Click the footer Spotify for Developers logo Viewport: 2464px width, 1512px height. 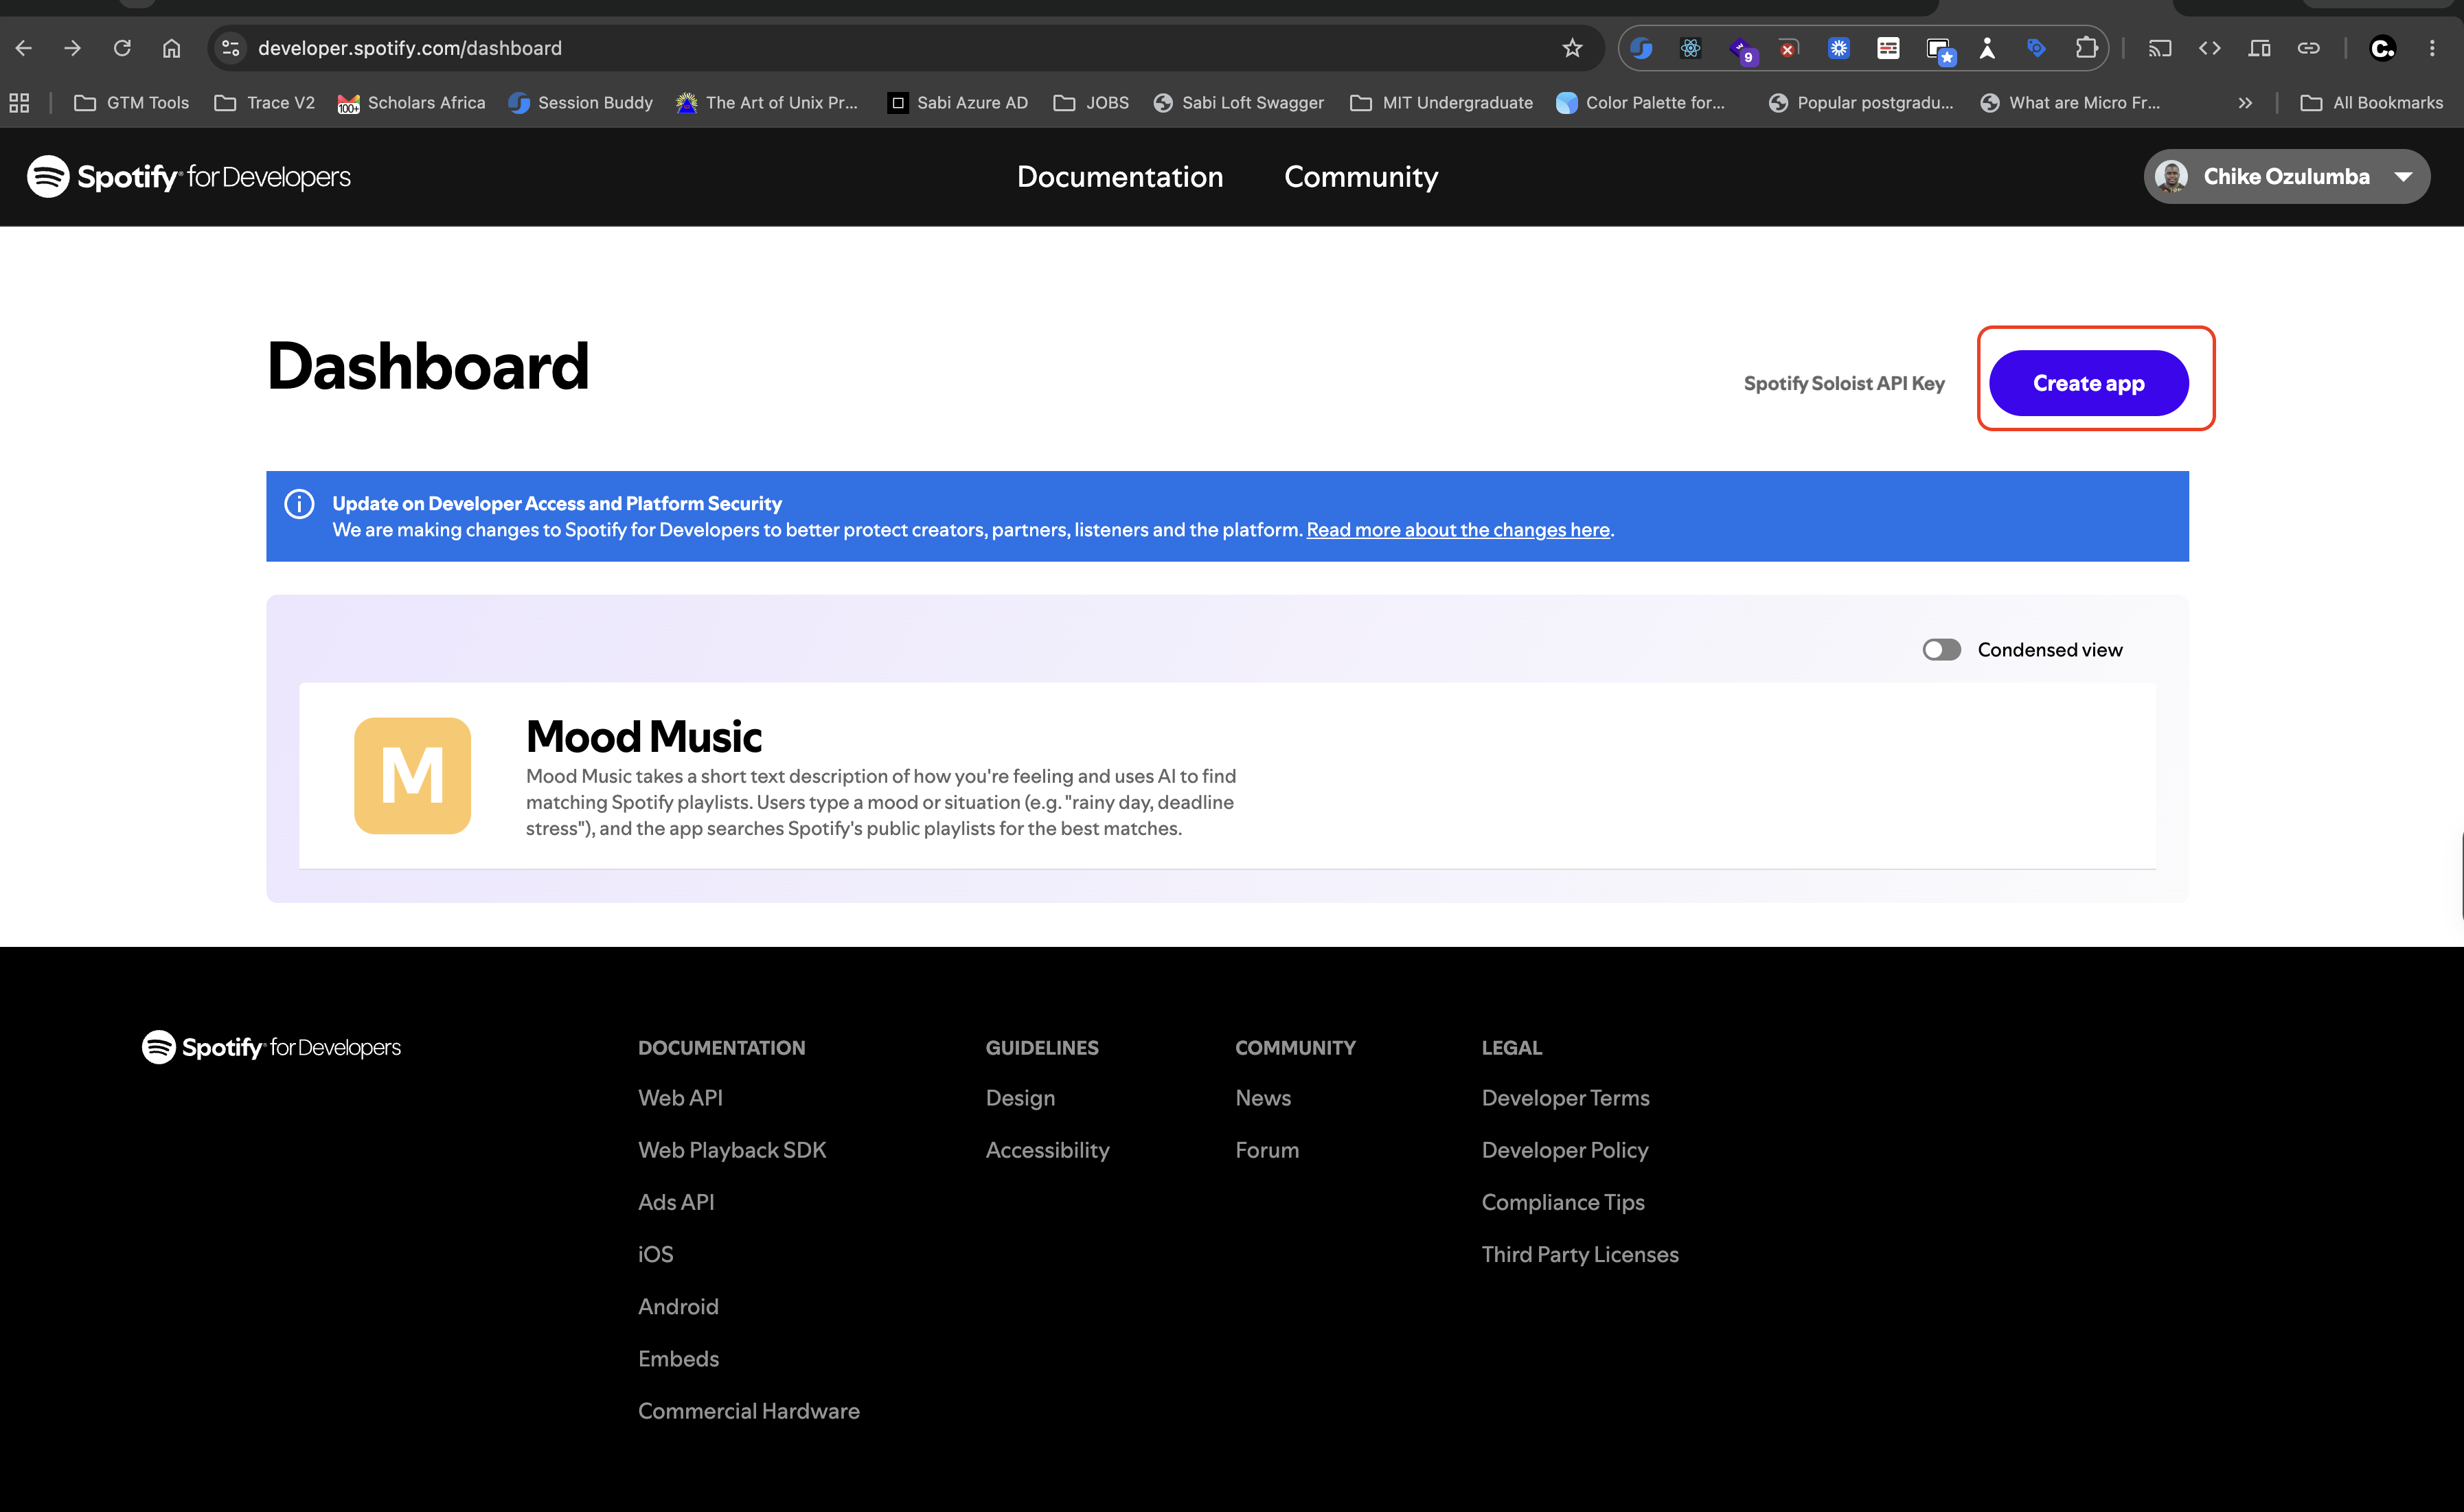(271, 1047)
